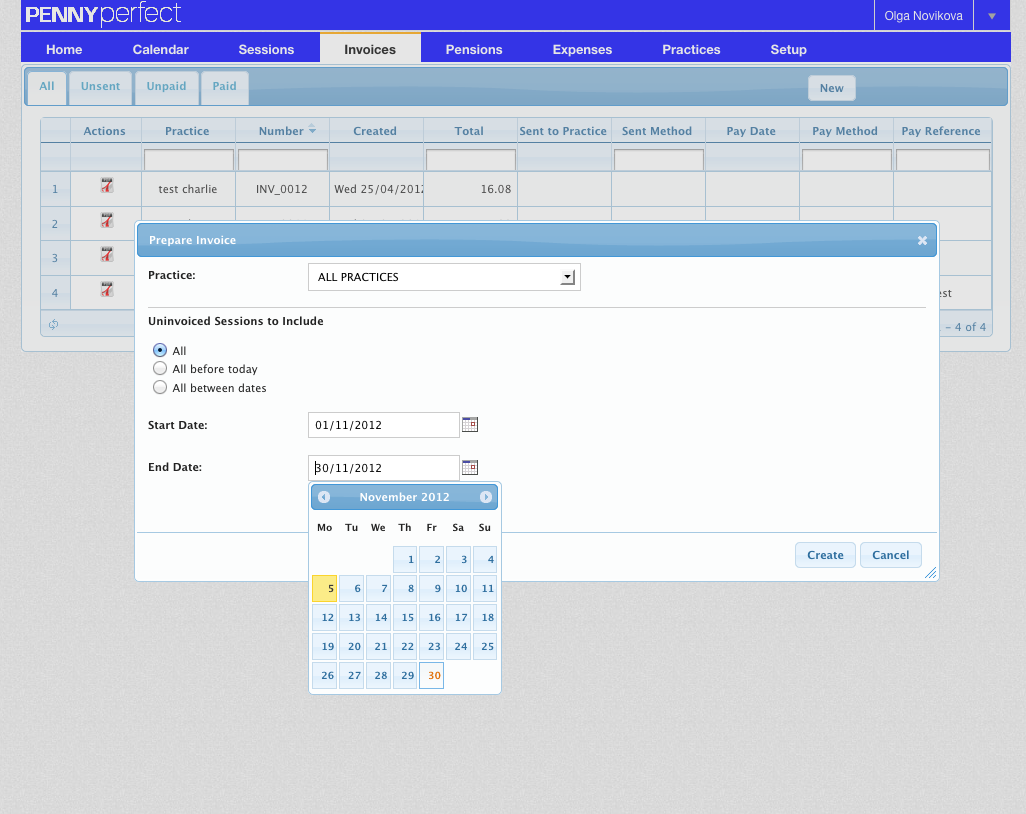Open the Expenses tab
Image resolution: width=1026 pixels, height=814 pixels.
pyautogui.click(x=582, y=49)
